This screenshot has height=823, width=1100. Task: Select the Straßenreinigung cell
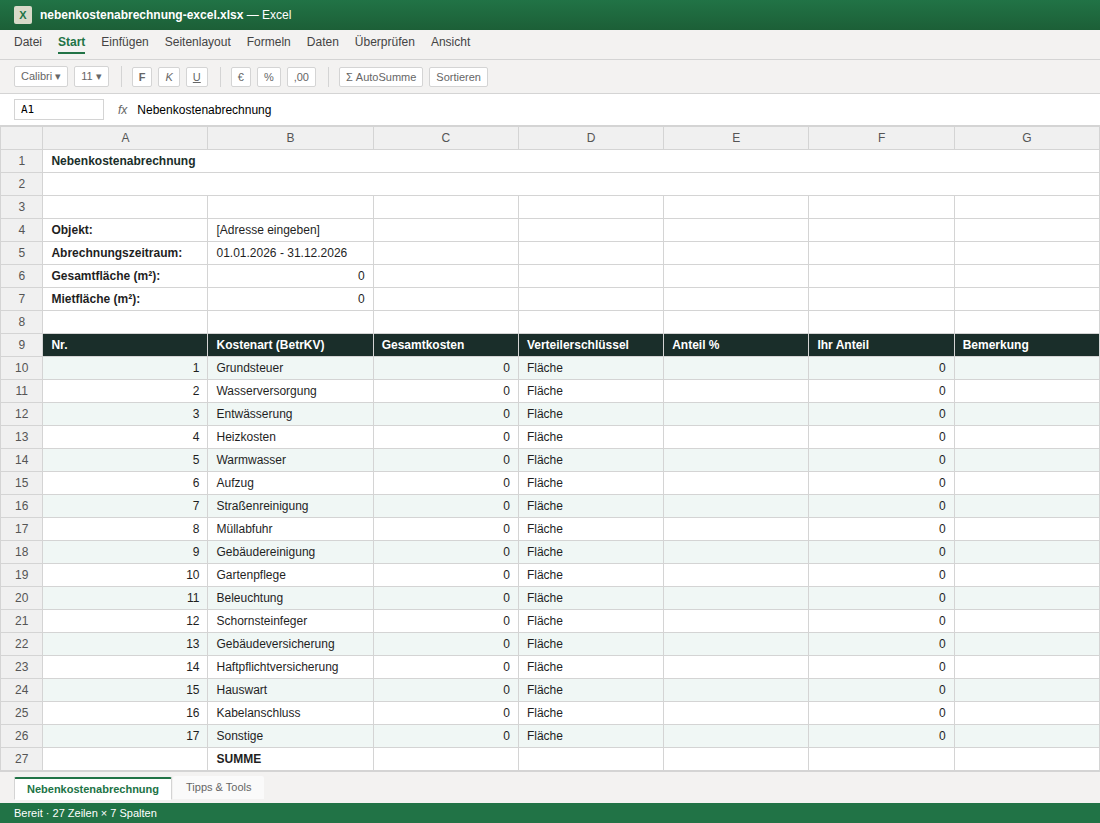point(290,507)
